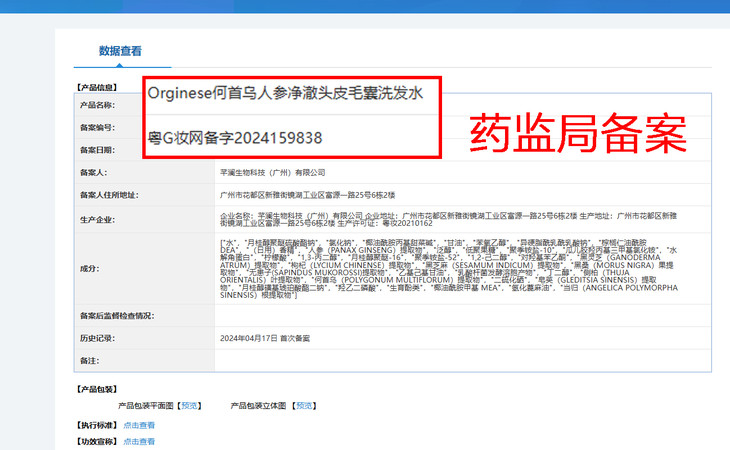Viewport: 730px width, 450px height.
Task: Click the 备注 row label
Action: point(88,359)
